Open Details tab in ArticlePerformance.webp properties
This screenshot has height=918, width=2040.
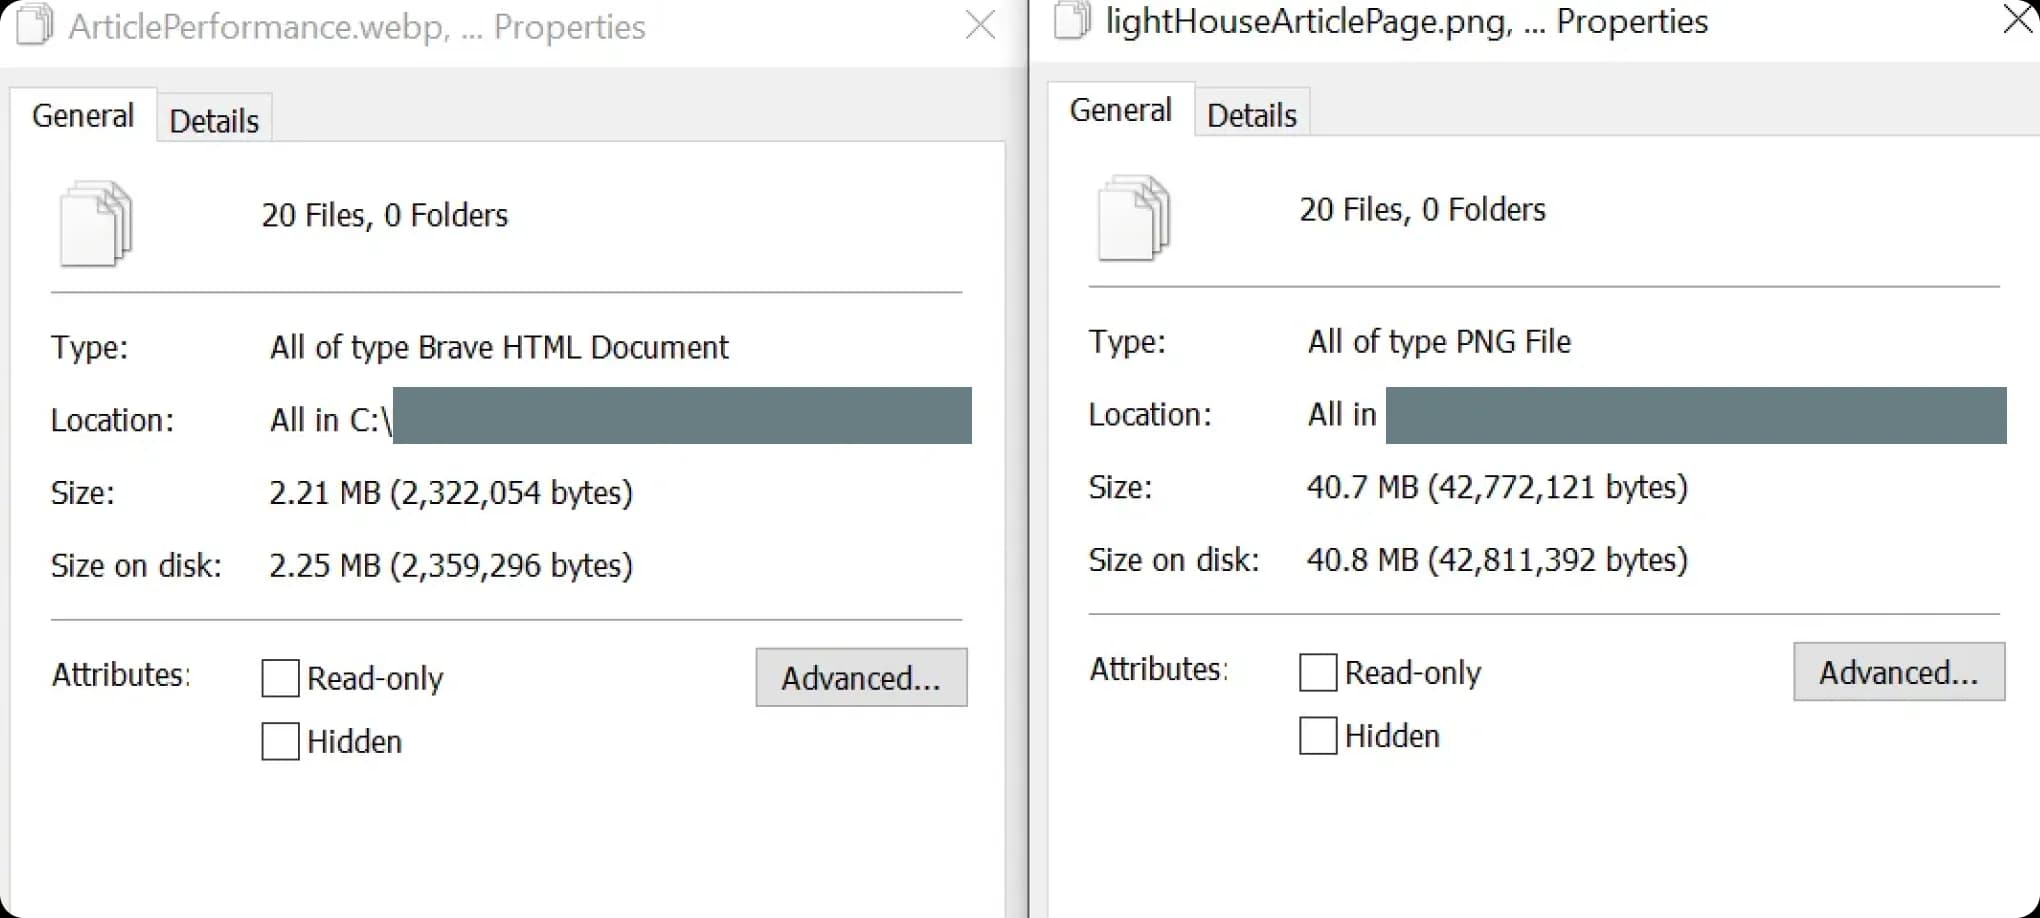point(214,120)
